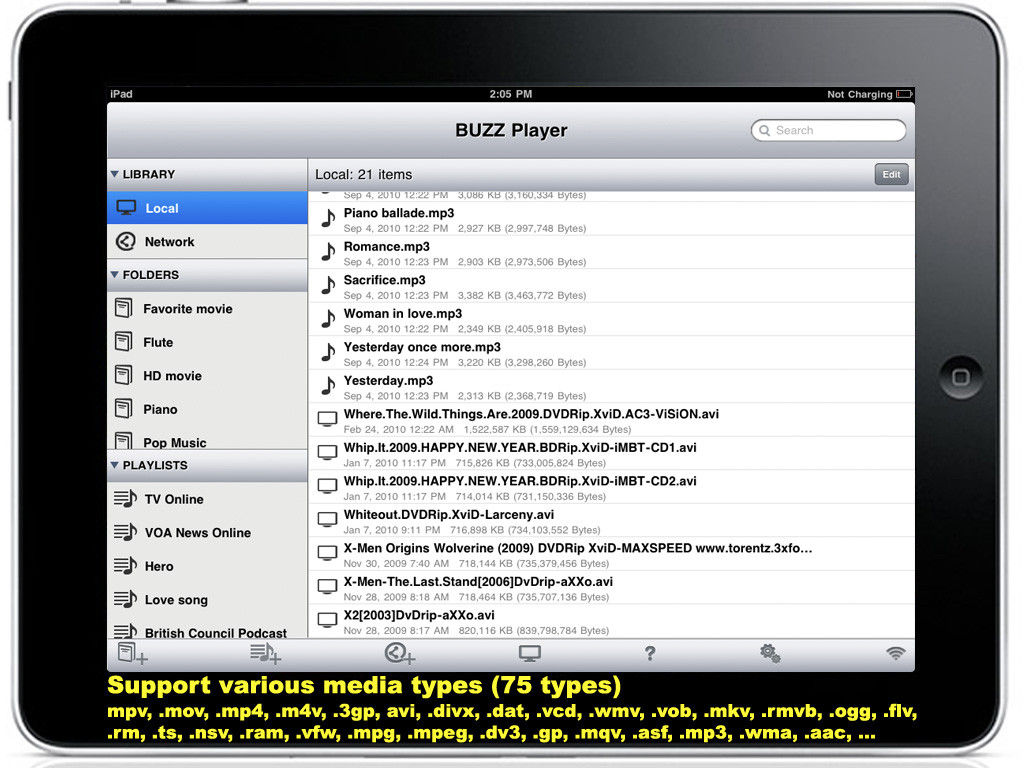1024x768 pixels.
Task: Open the monitor display toolbar icon
Action: (x=530, y=653)
